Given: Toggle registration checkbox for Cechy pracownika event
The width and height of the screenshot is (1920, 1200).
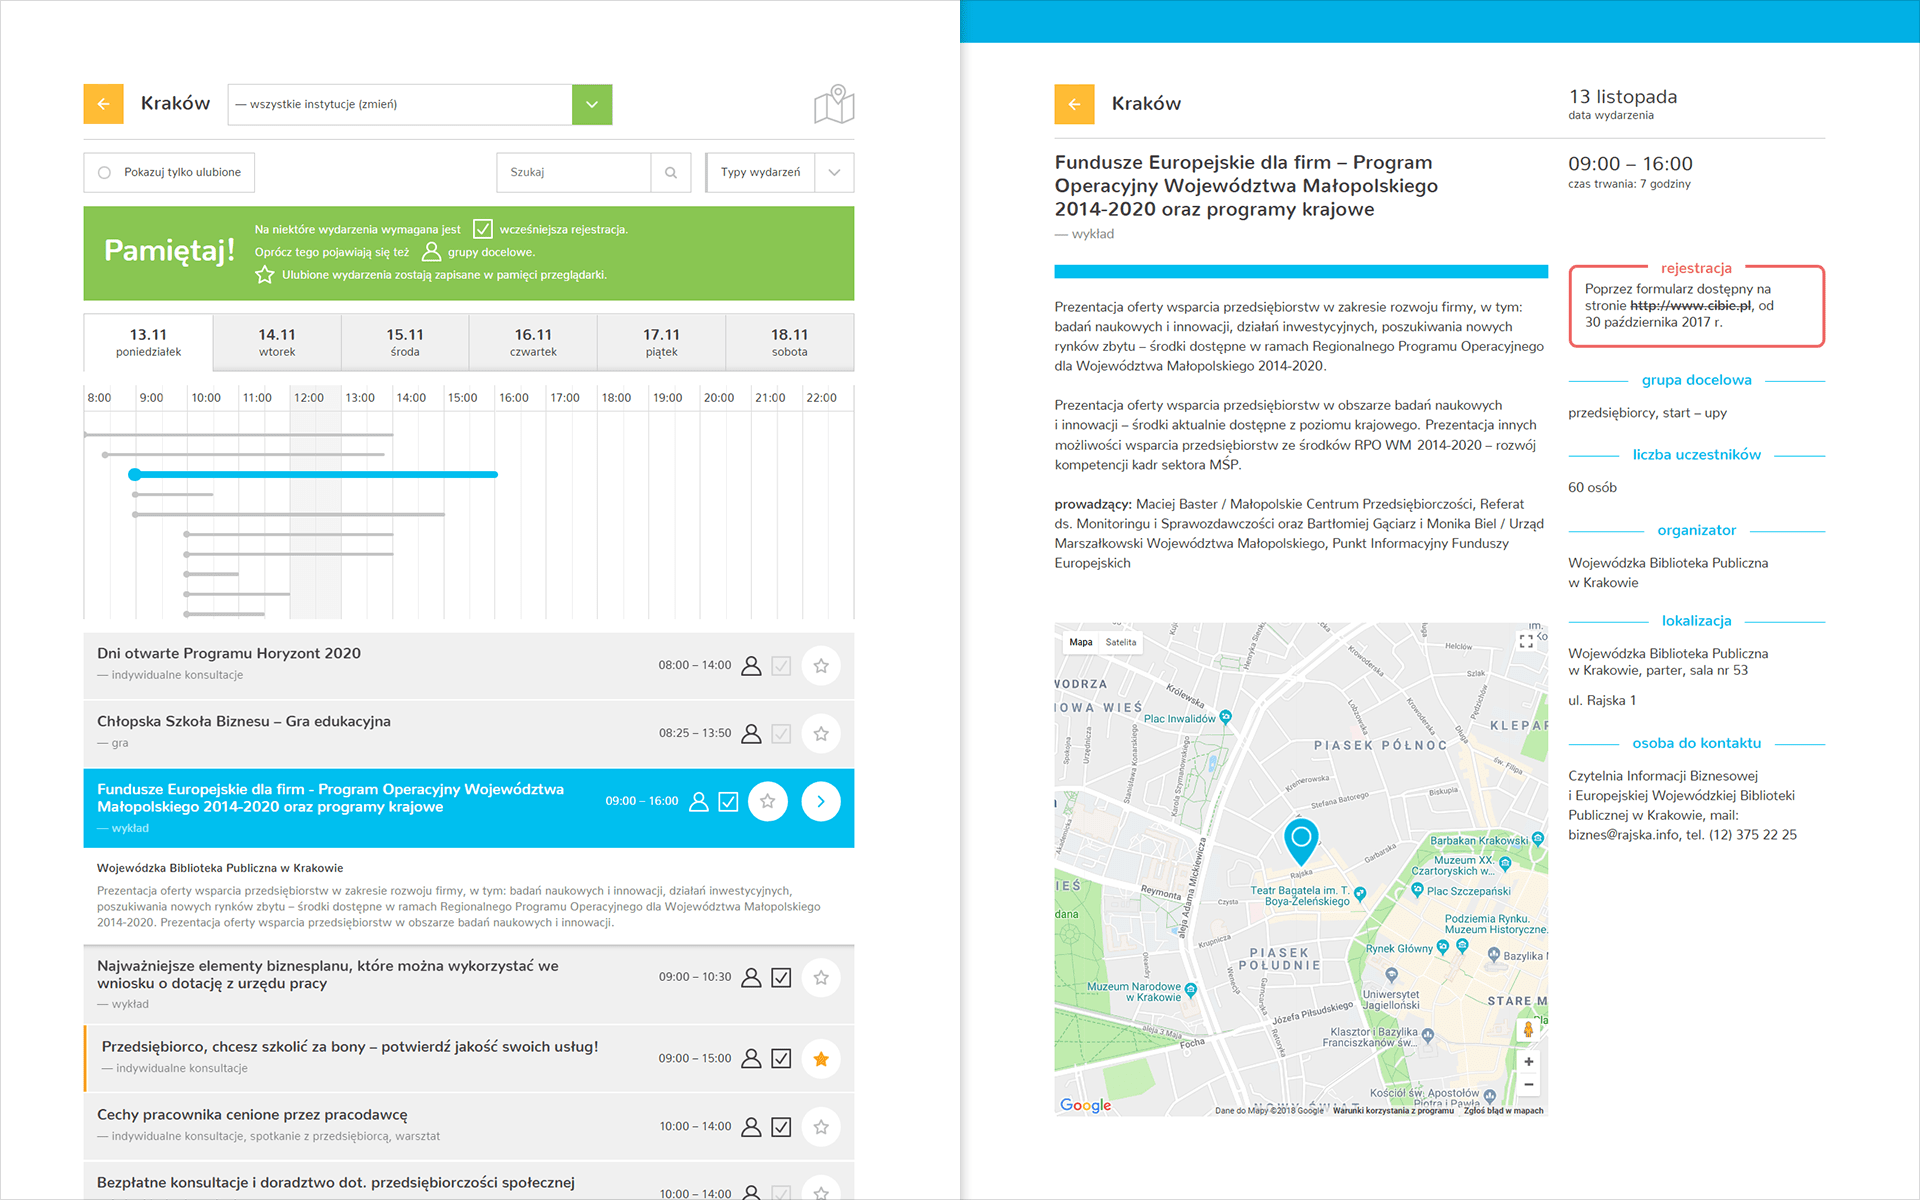Looking at the screenshot, I should (781, 1127).
